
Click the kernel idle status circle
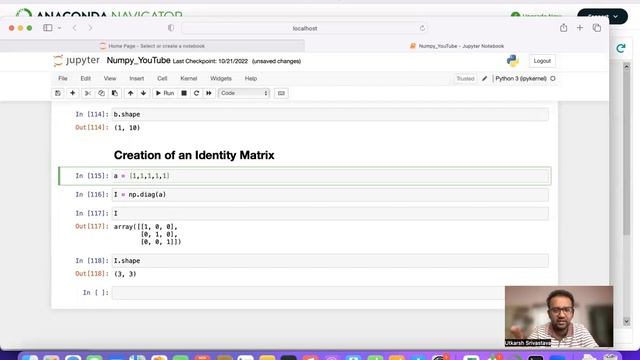[x=553, y=78]
